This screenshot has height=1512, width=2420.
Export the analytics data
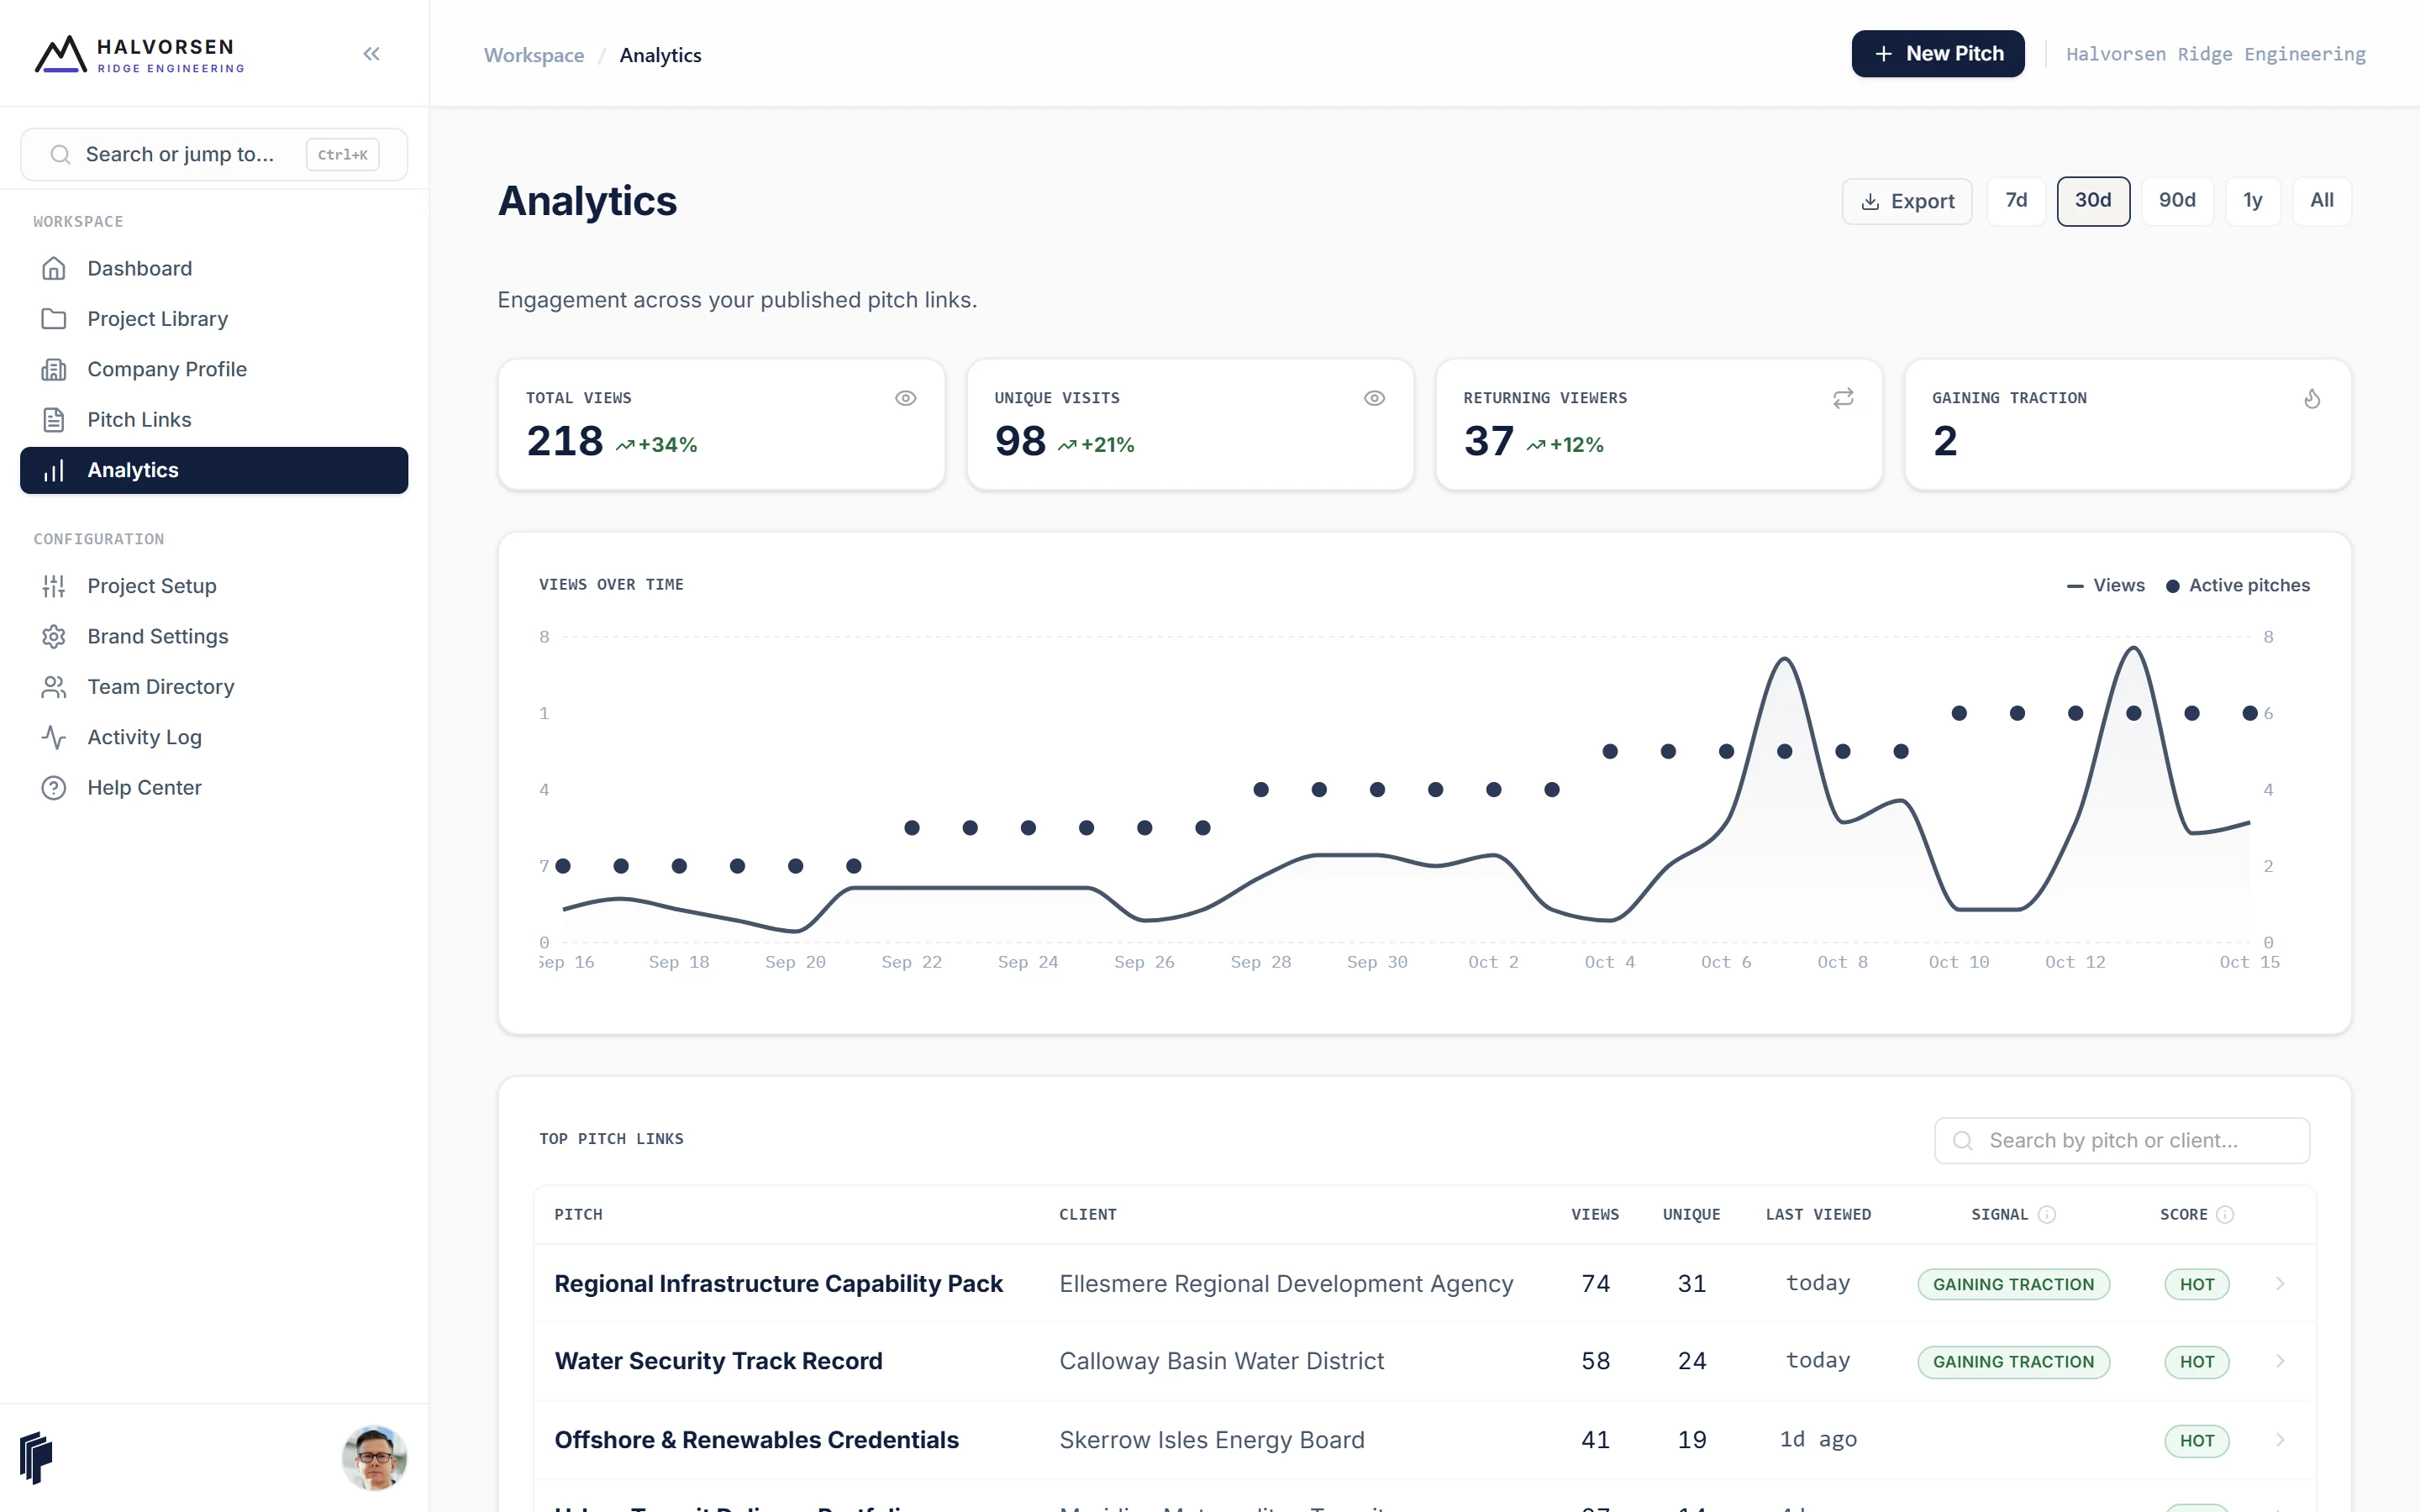coord(1906,201)
